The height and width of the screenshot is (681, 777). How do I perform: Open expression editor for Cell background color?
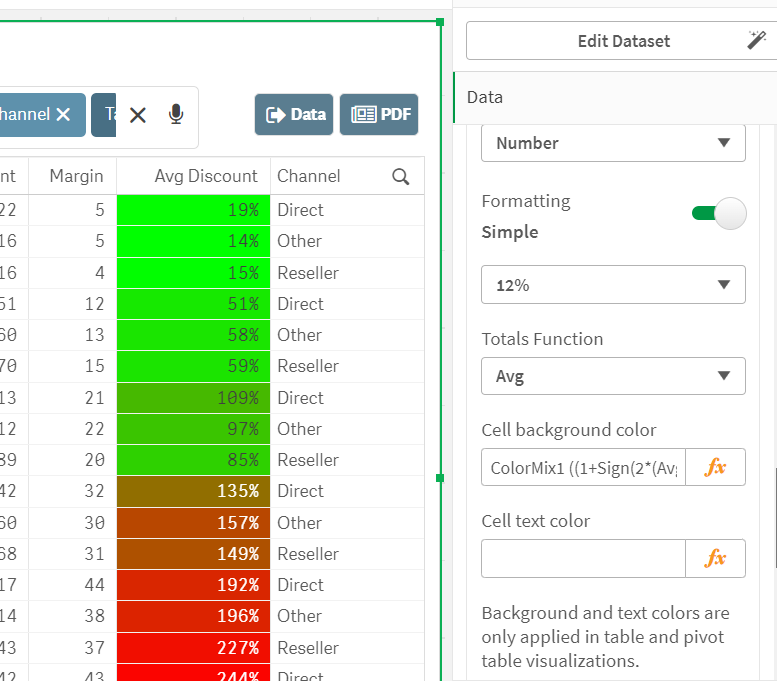[715, 467]
